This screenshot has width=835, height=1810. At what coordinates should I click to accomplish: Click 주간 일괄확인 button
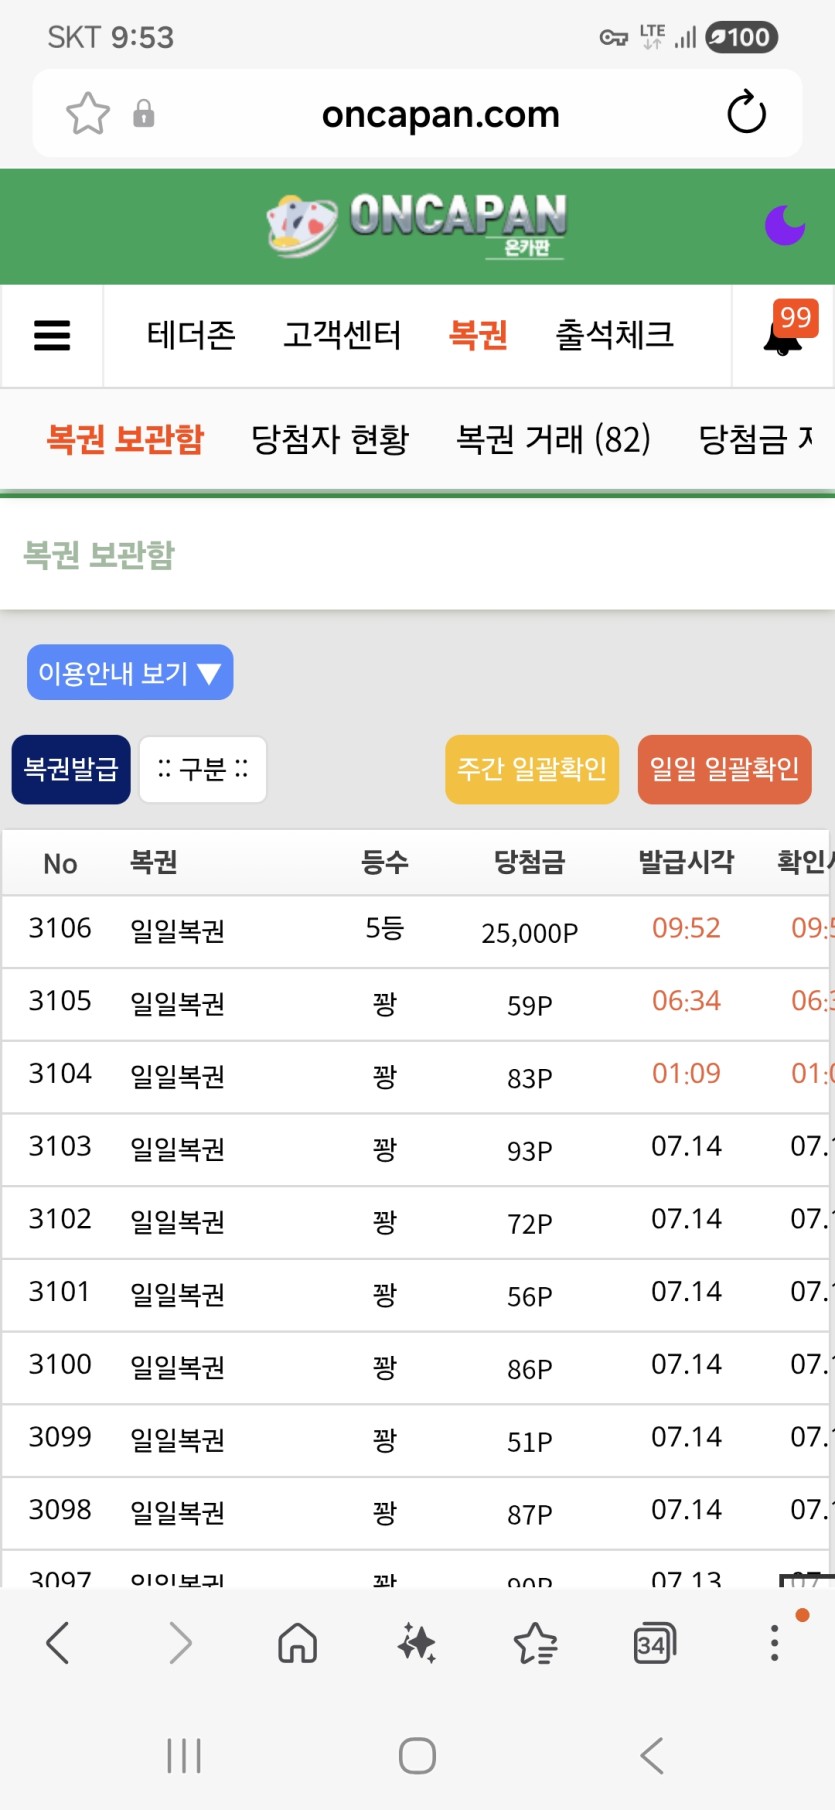(x=532, y=769)
